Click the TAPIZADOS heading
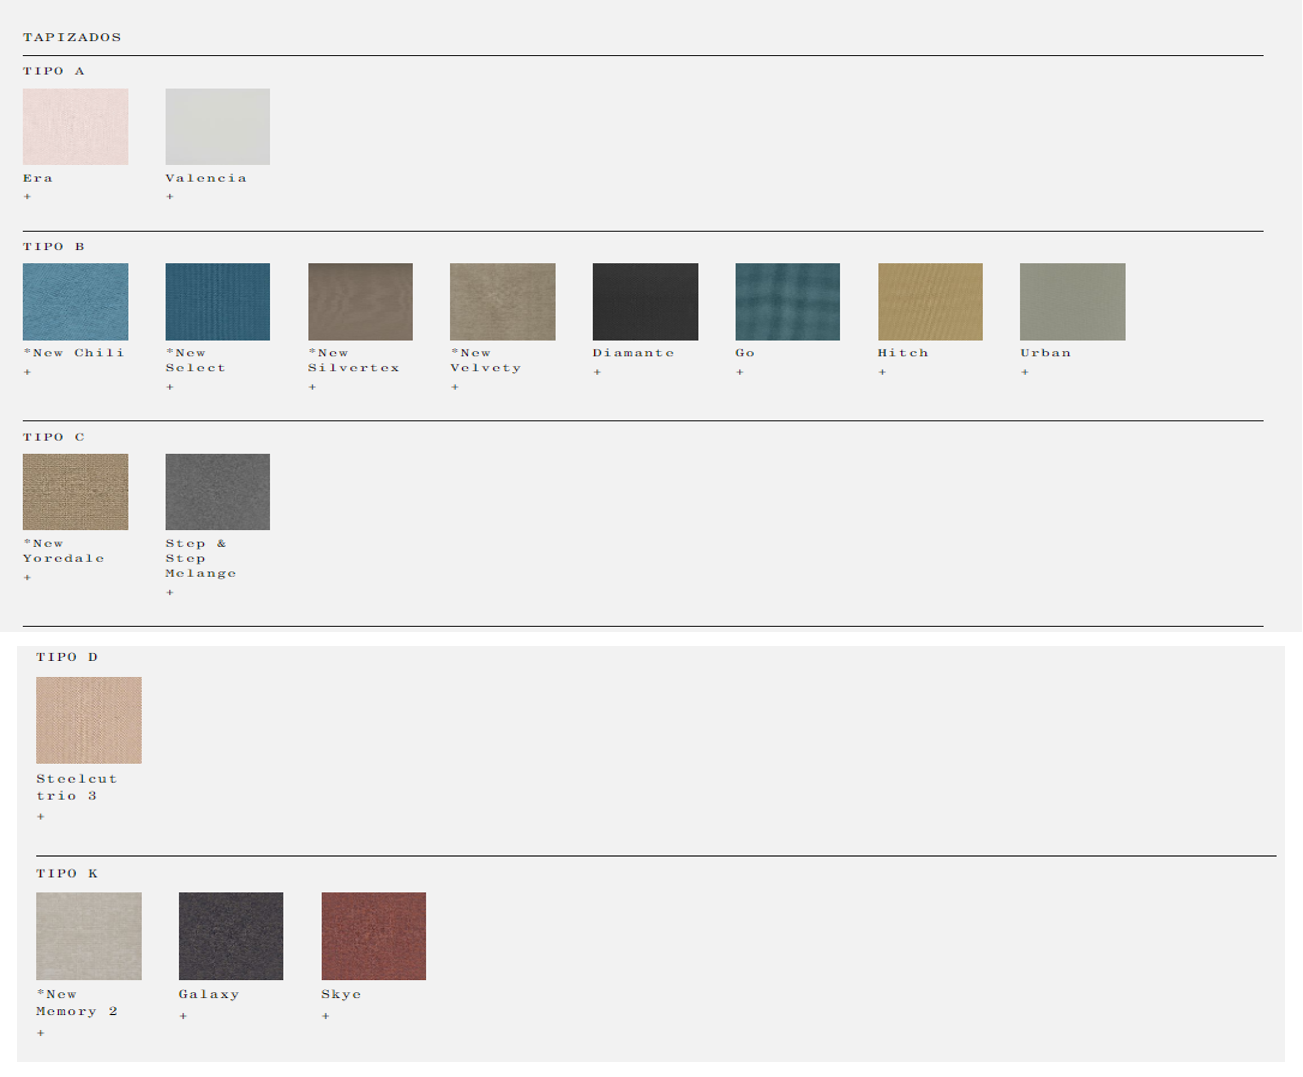This screenshot has height=1077, width=1303. [72, 37]
